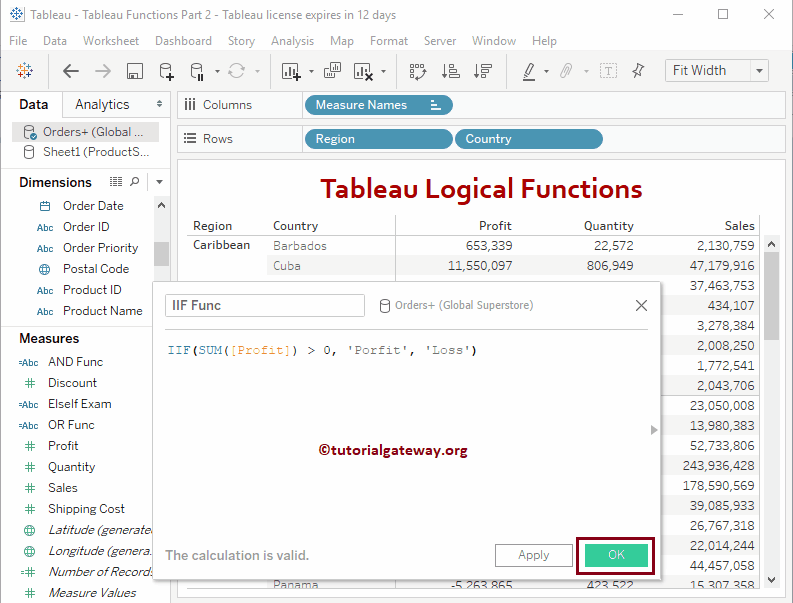This screenshot has width=793, height=603.
Task: Click the View Data grid icon in Dimensions
Action: click(x=116, y=181)
